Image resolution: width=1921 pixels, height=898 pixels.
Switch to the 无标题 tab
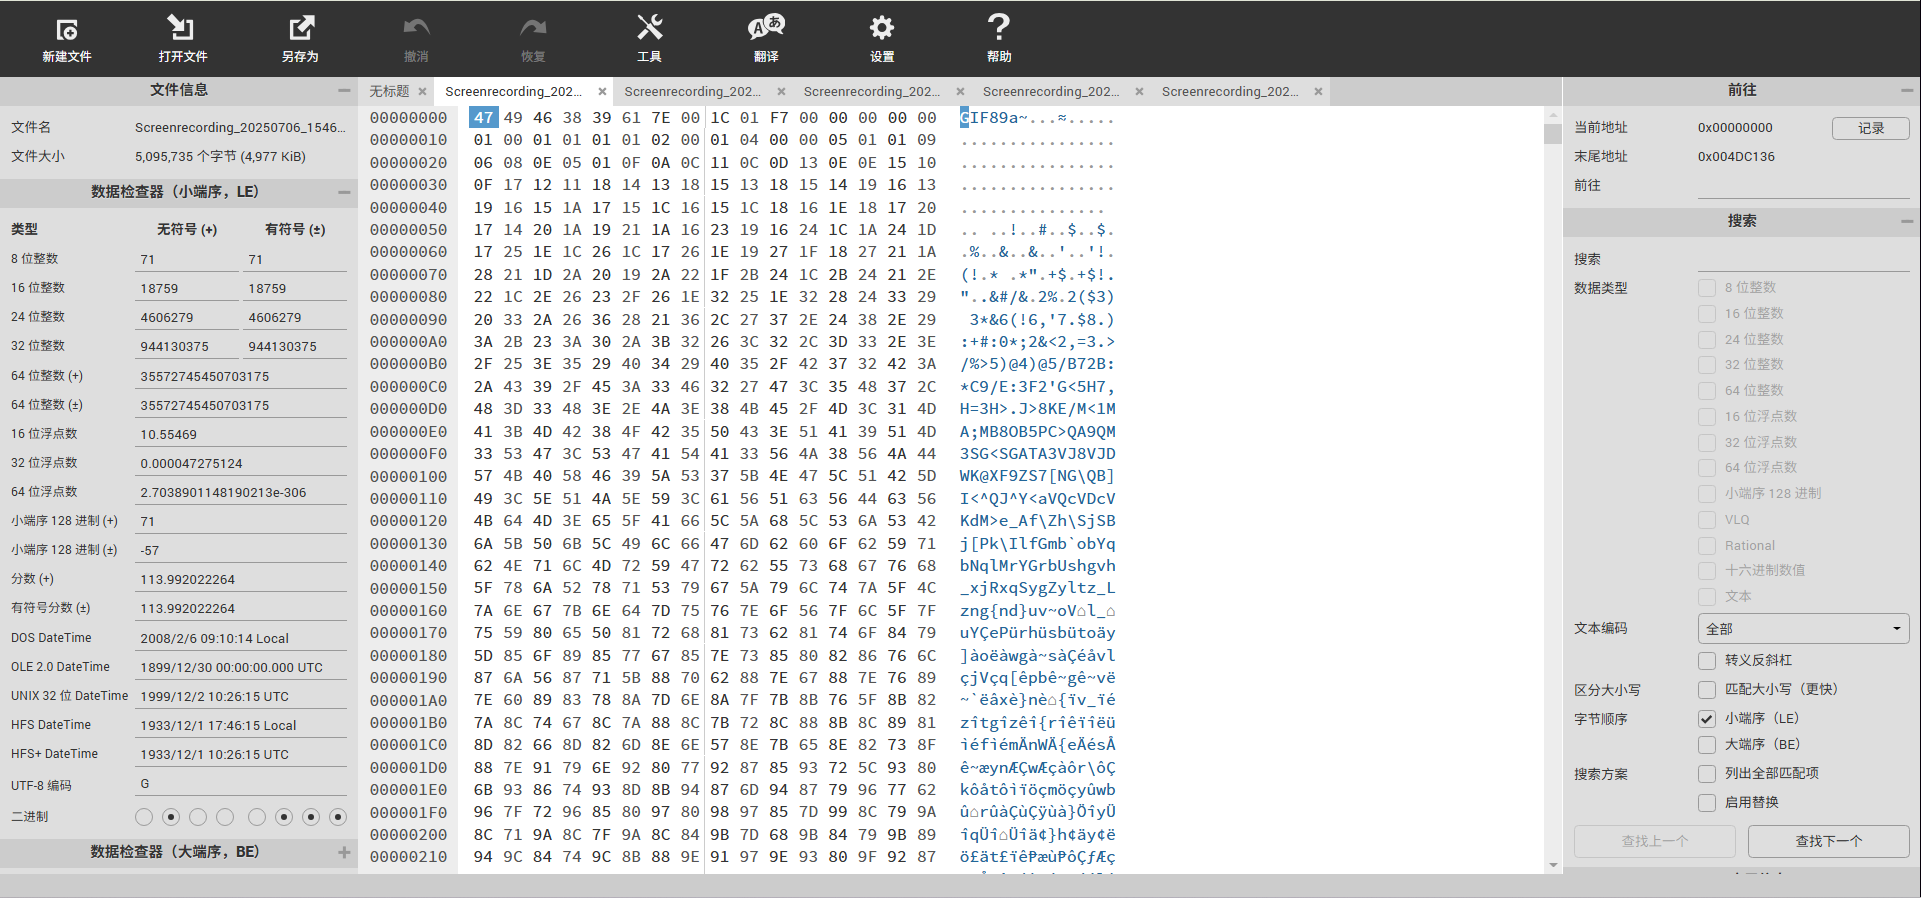[x=389, y=92]
